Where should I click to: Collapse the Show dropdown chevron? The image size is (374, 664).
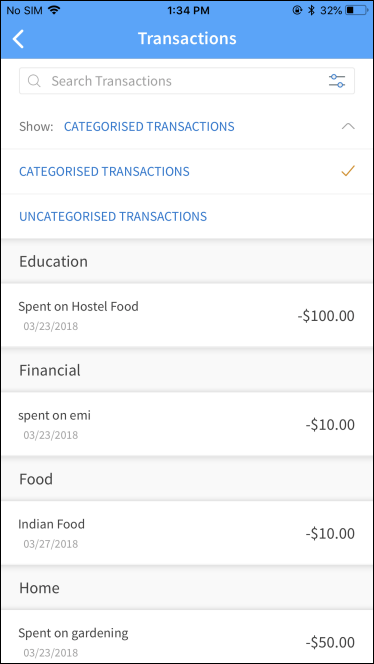pyautogui.click(x=348, y=126)
